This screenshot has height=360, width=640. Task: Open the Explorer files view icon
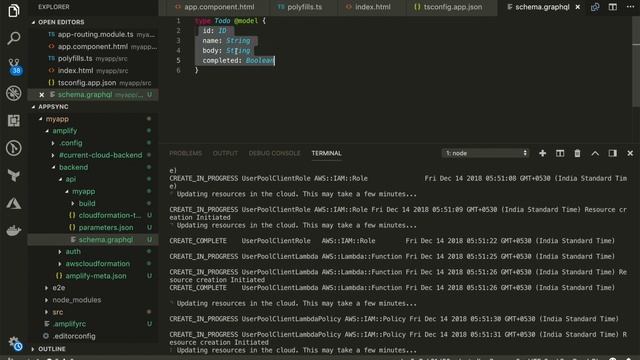point(13,11)
